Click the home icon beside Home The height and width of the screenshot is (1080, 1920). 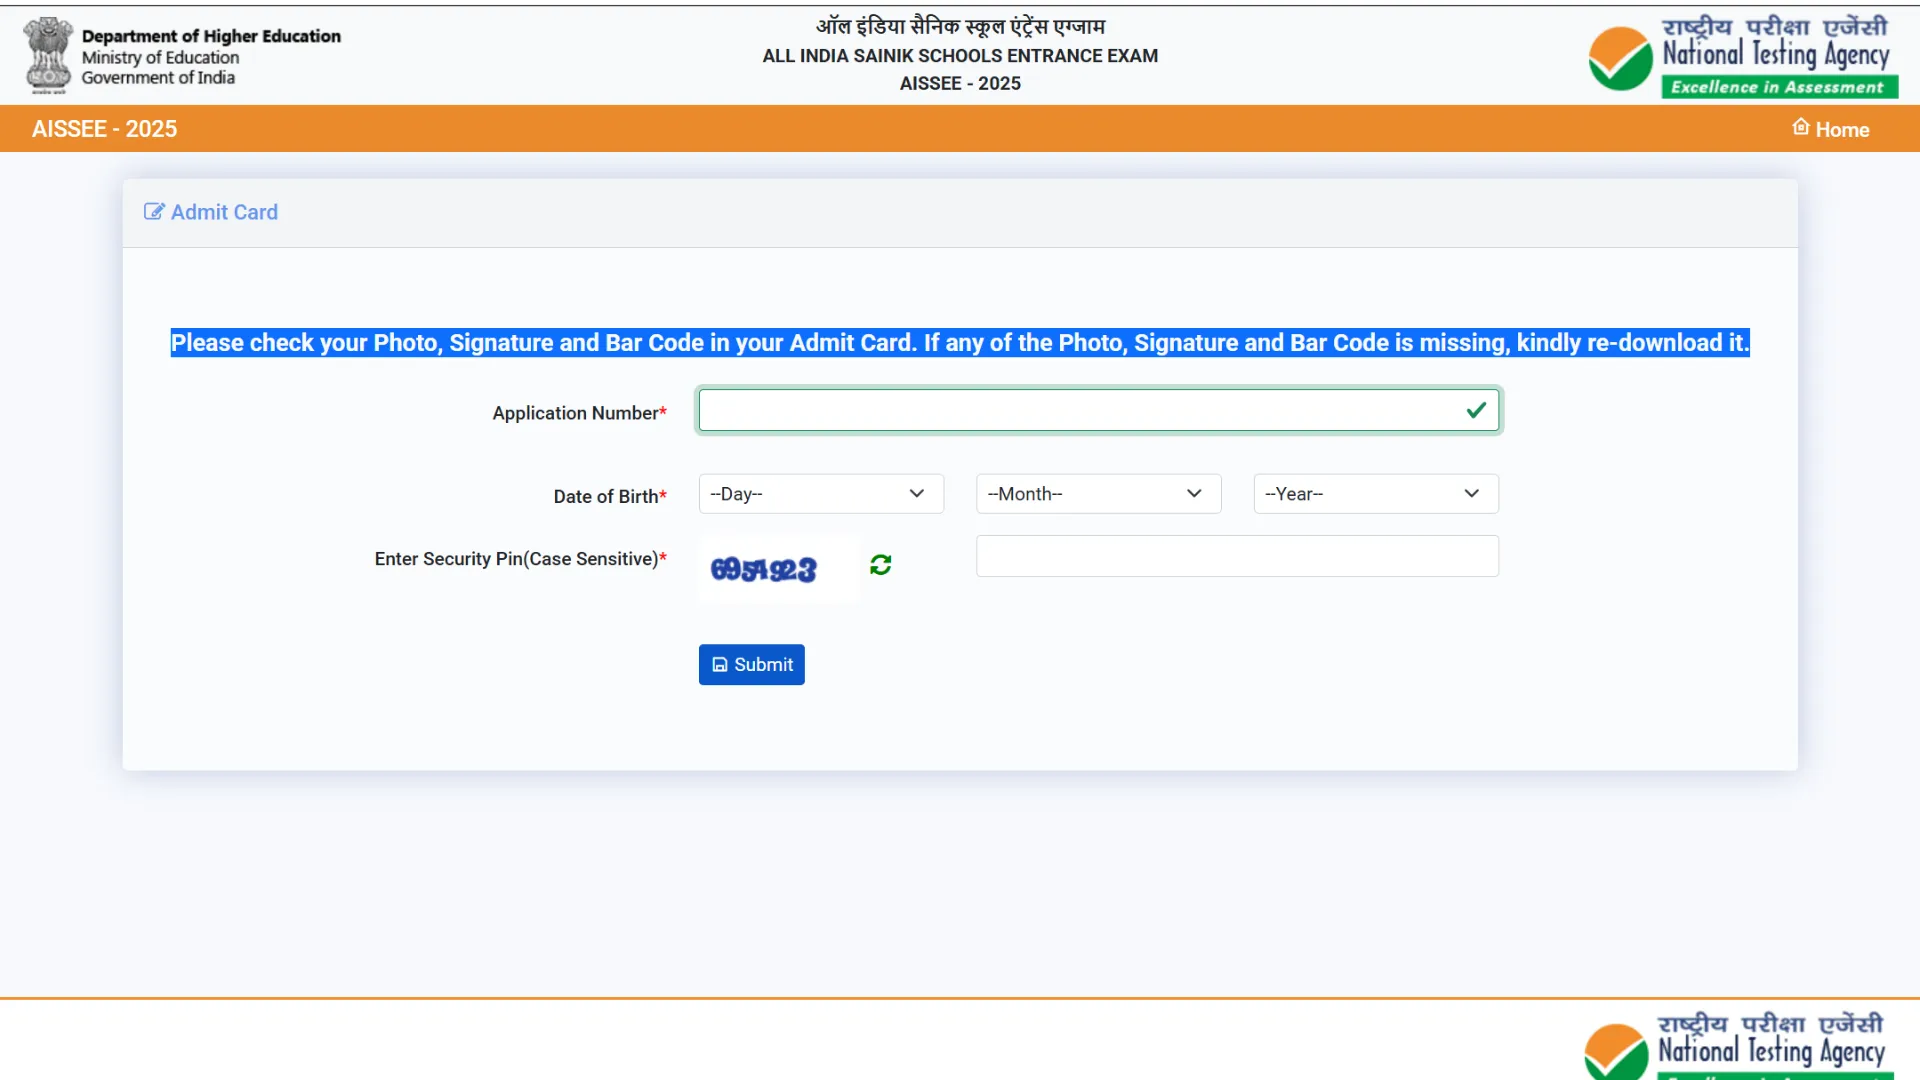[1801, 127]
